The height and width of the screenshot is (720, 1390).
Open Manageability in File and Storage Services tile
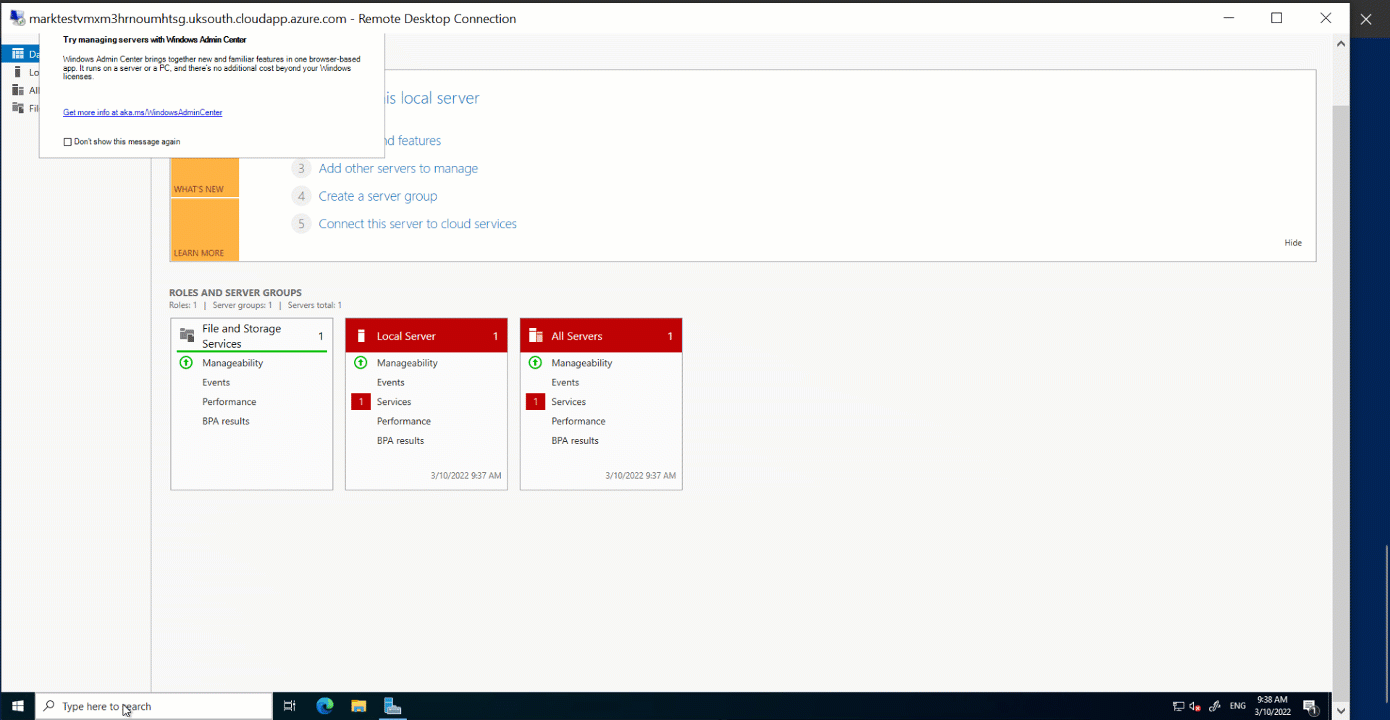click(x=233, y=363)
